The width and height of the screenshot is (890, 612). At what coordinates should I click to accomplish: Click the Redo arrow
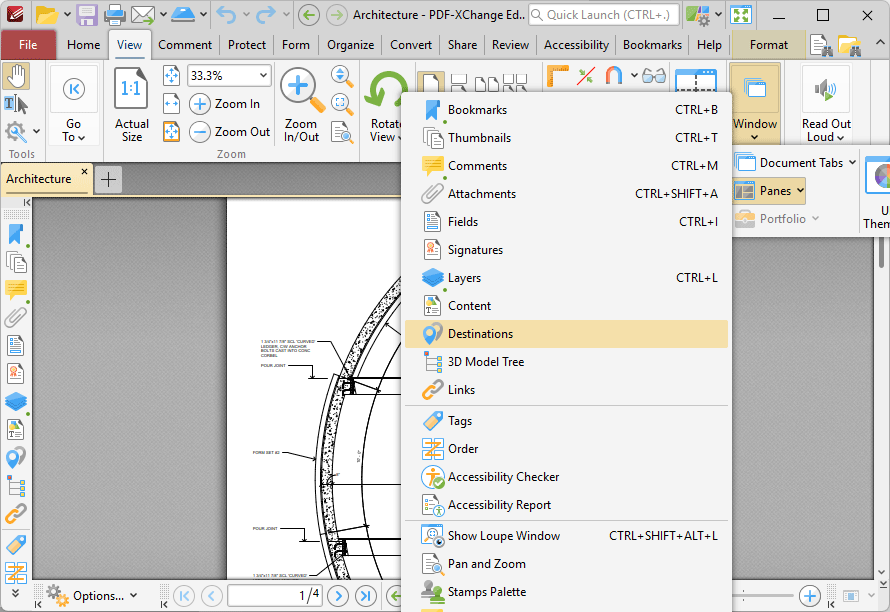click(265, 15)
